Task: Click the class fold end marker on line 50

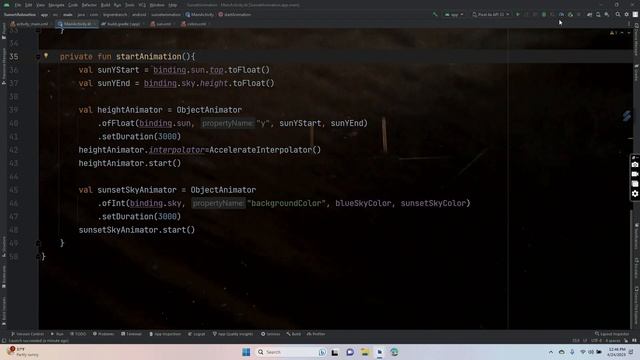Action: [x=38, y=257]
